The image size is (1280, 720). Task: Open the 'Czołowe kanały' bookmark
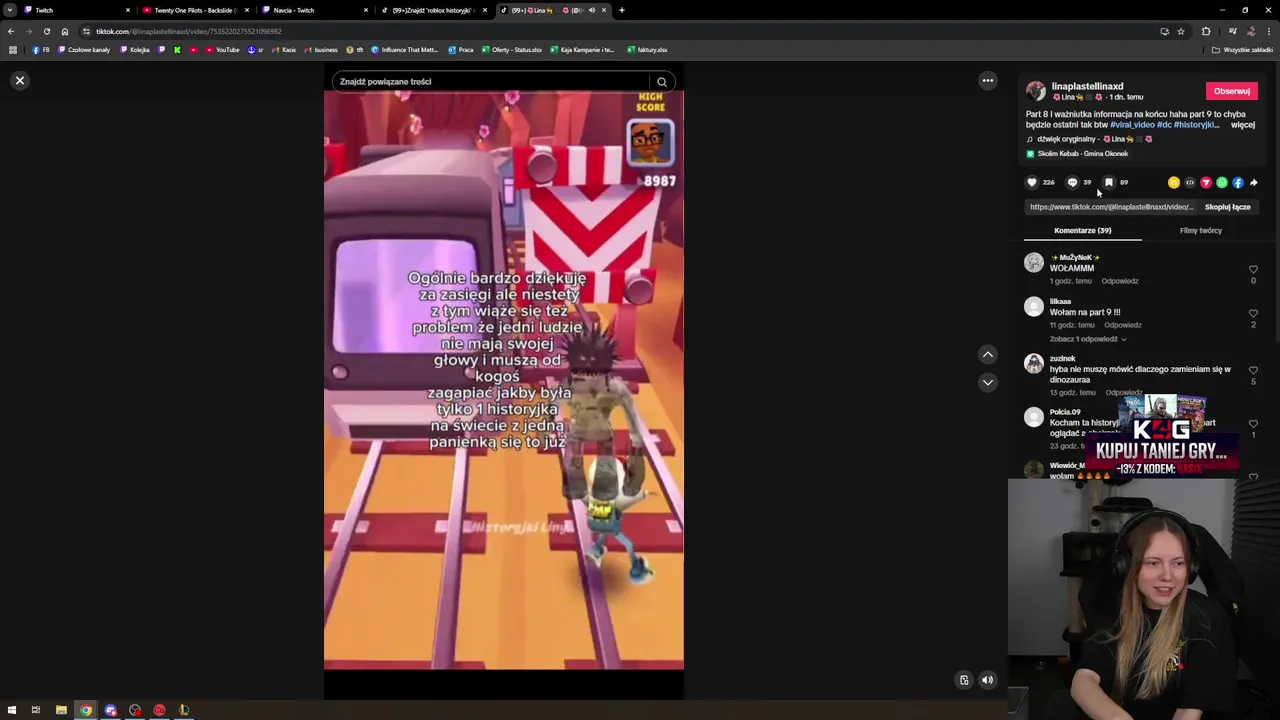tap(84, 50)
